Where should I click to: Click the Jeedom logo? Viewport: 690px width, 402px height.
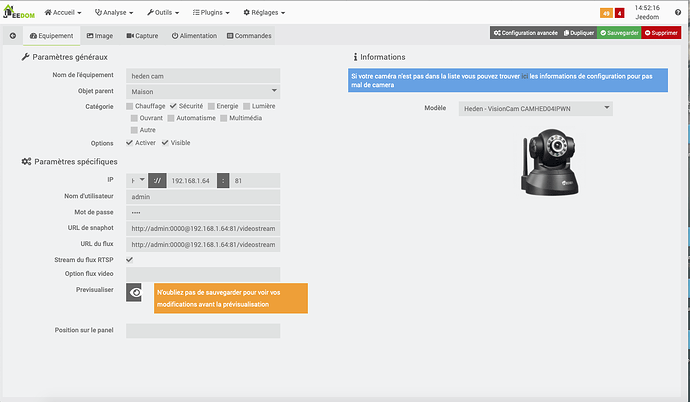(x=18, y=12)
